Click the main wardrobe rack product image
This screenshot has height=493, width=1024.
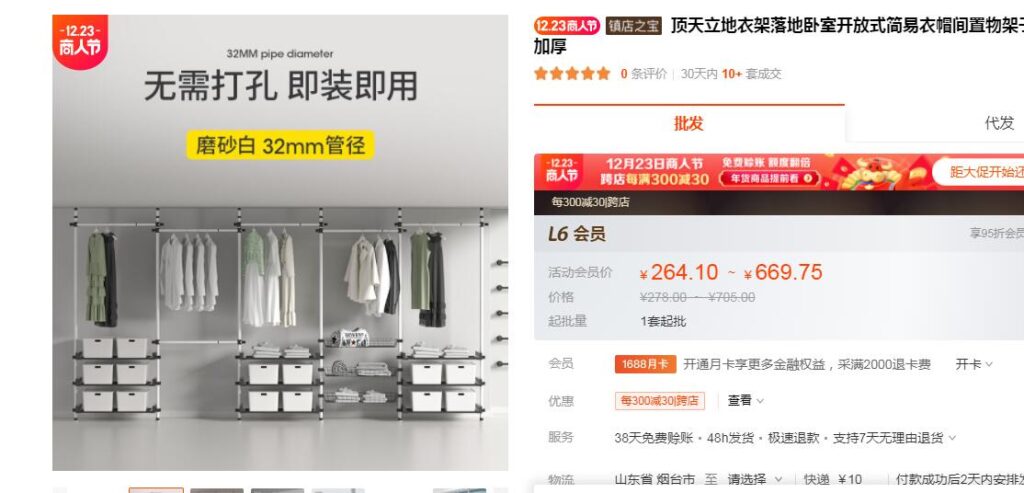click(280, 242)
